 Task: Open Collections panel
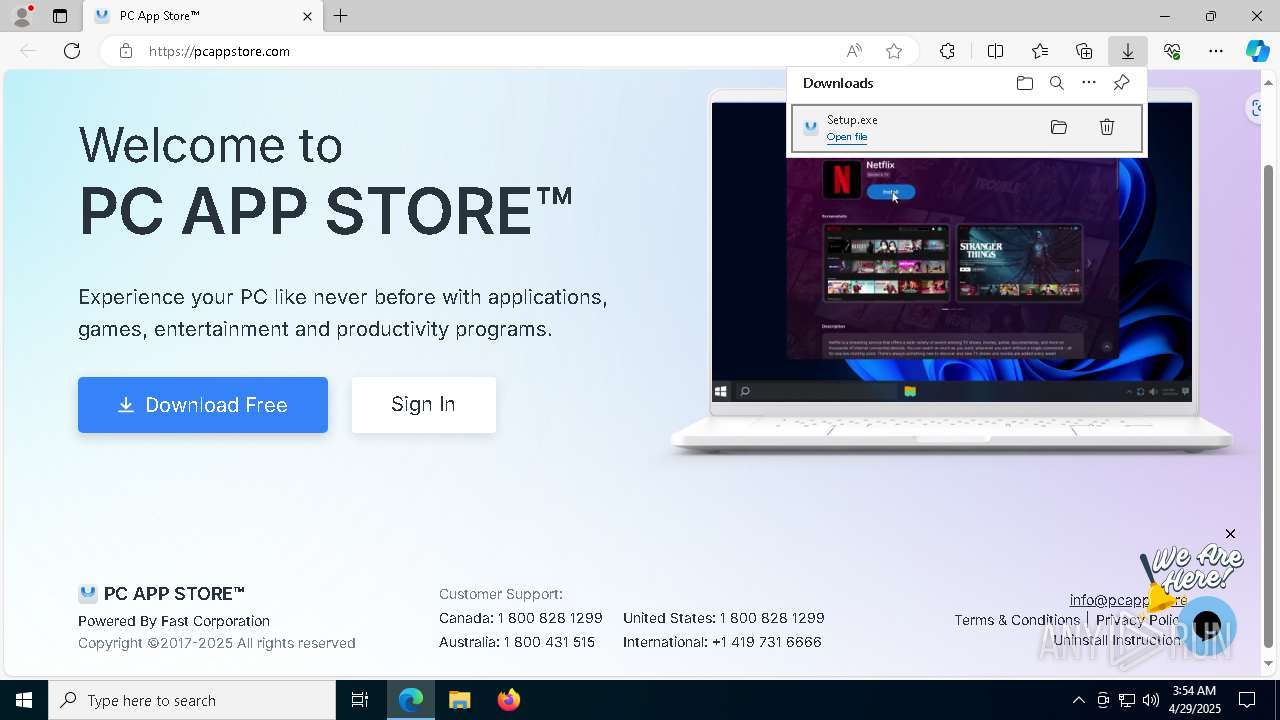(x=1084, y=51)
